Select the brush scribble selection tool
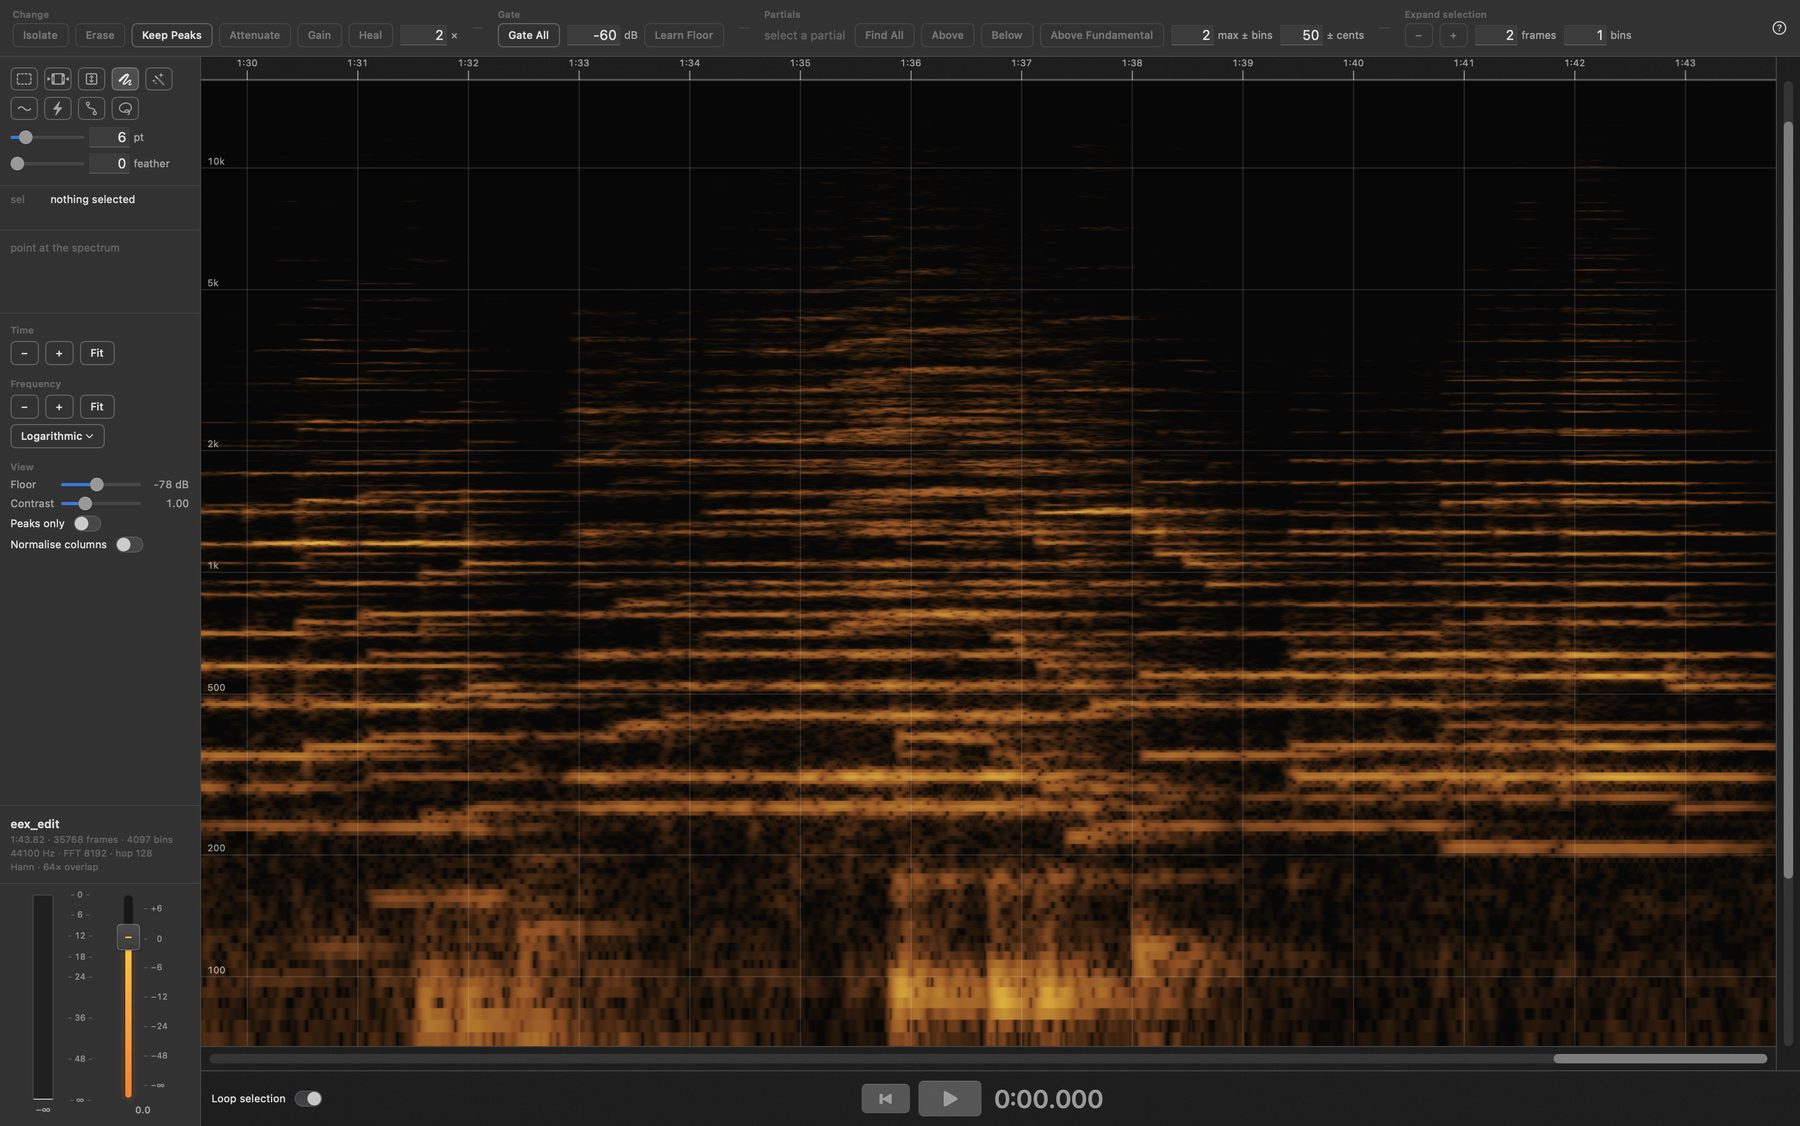 (x=125, y=79)
